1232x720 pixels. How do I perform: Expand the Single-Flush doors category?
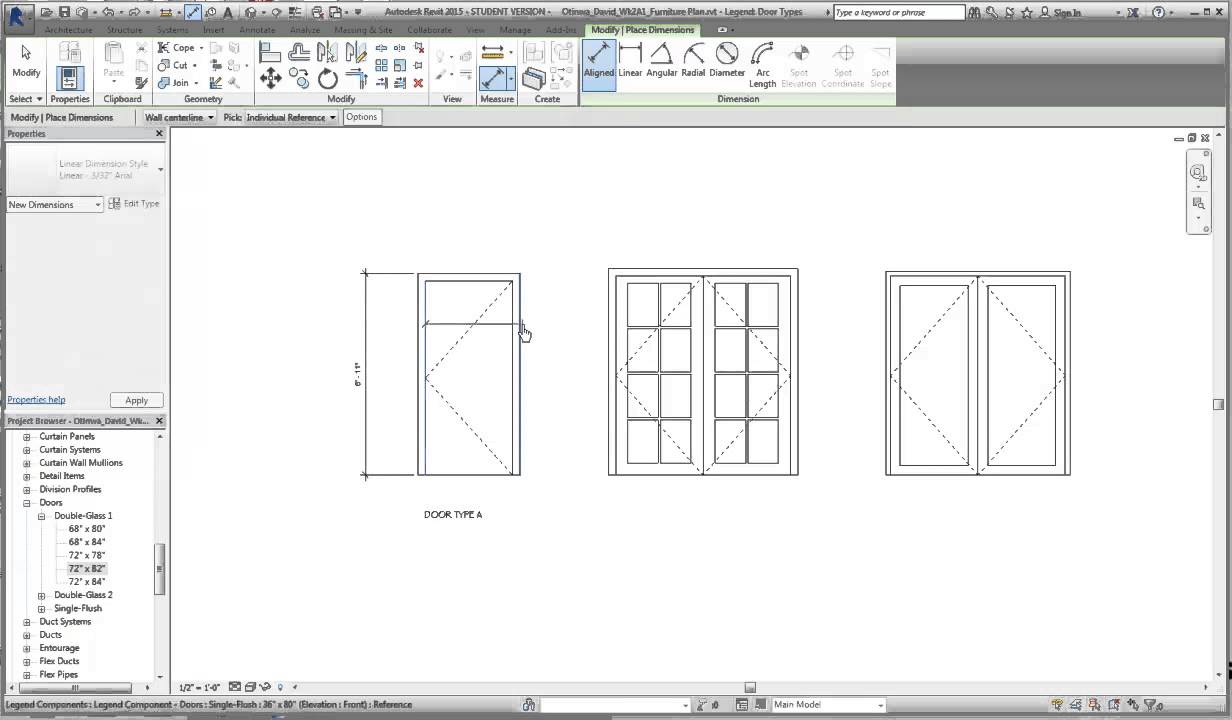41,608
